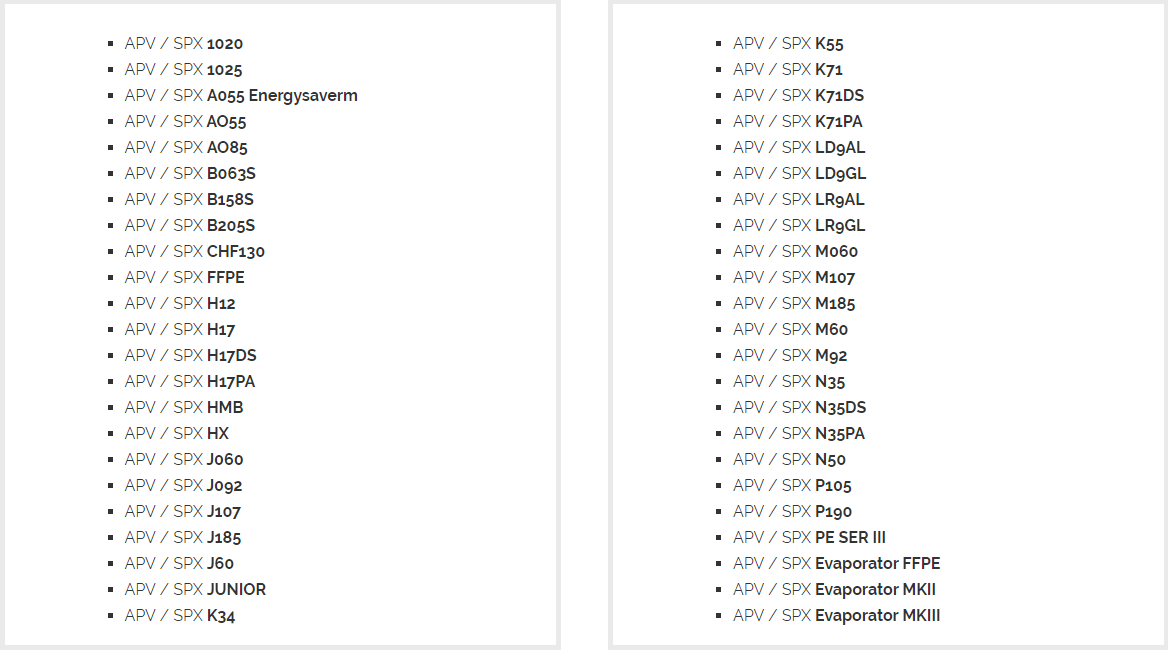Select the APV / SPX HMB link
Viewport: 1168px width, 652px height.
184,408
